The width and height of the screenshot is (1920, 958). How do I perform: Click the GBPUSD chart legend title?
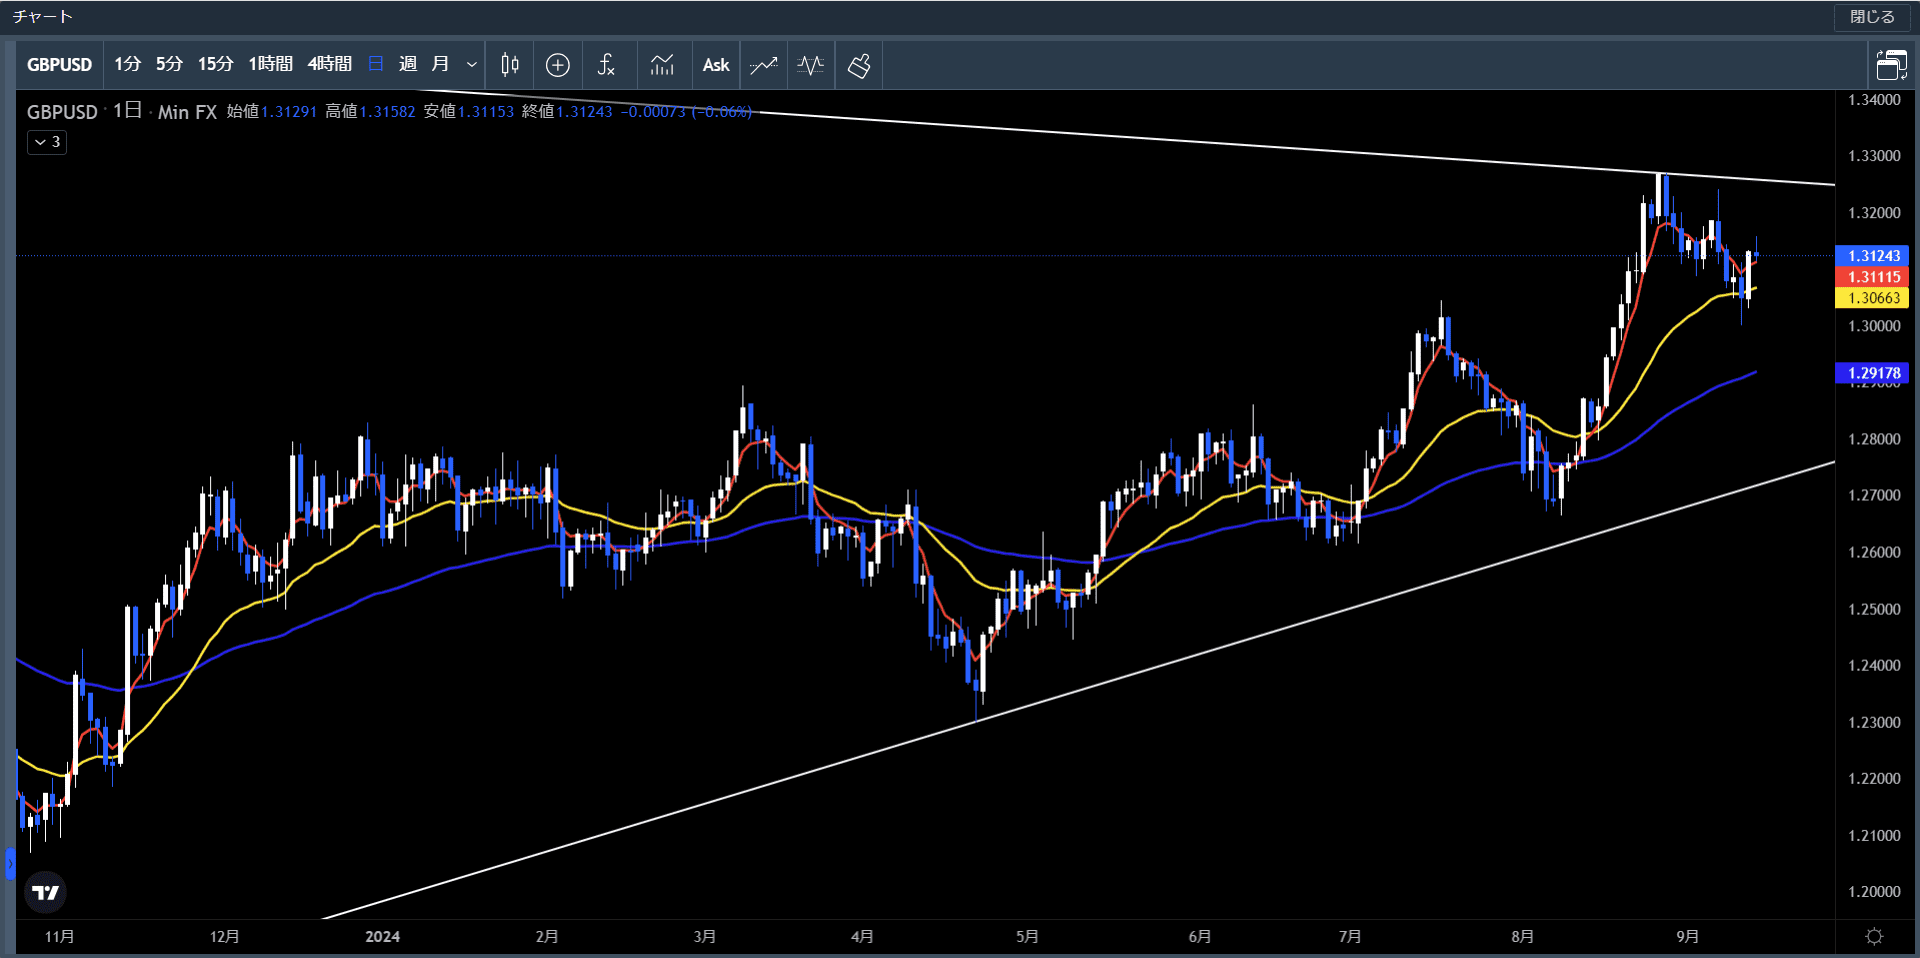click(62, 112)
